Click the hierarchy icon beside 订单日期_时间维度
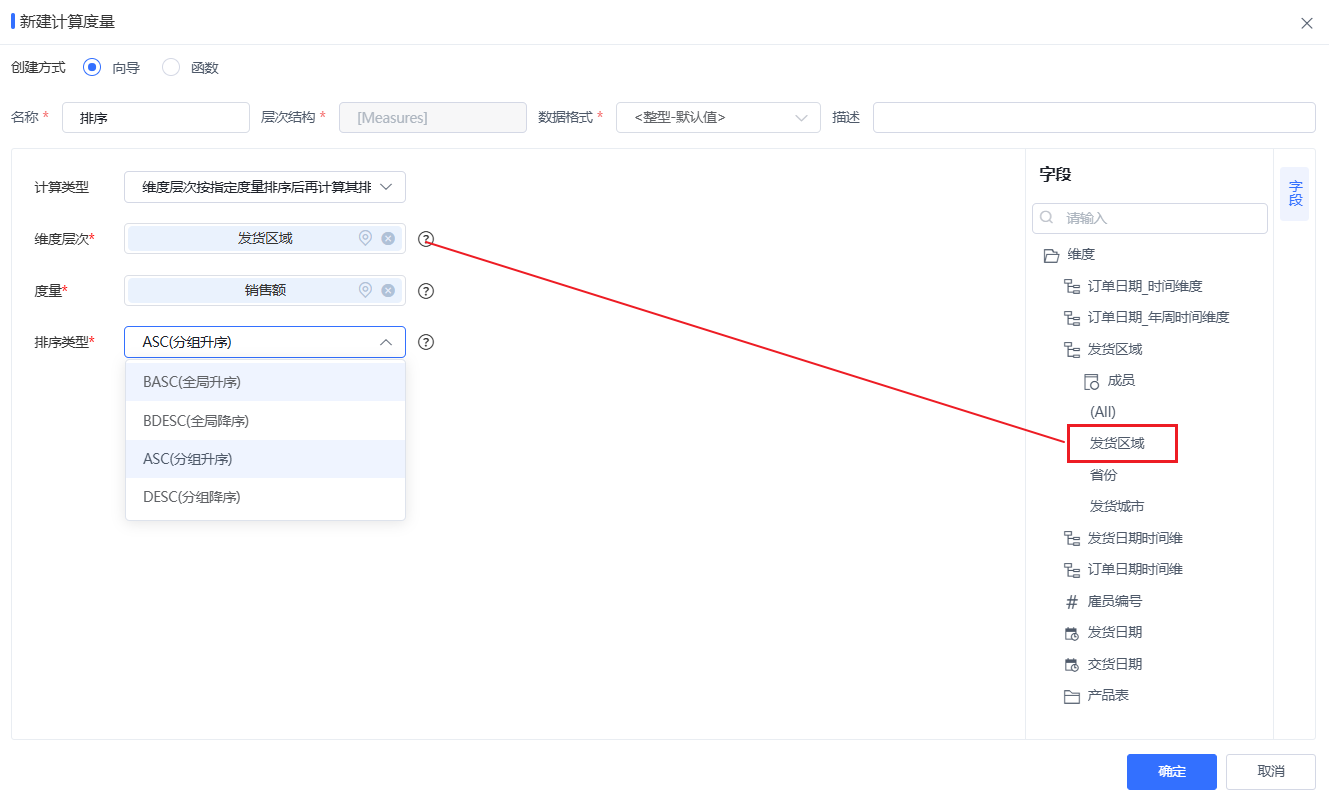The image size is (1329, 799). (1072, 287)
